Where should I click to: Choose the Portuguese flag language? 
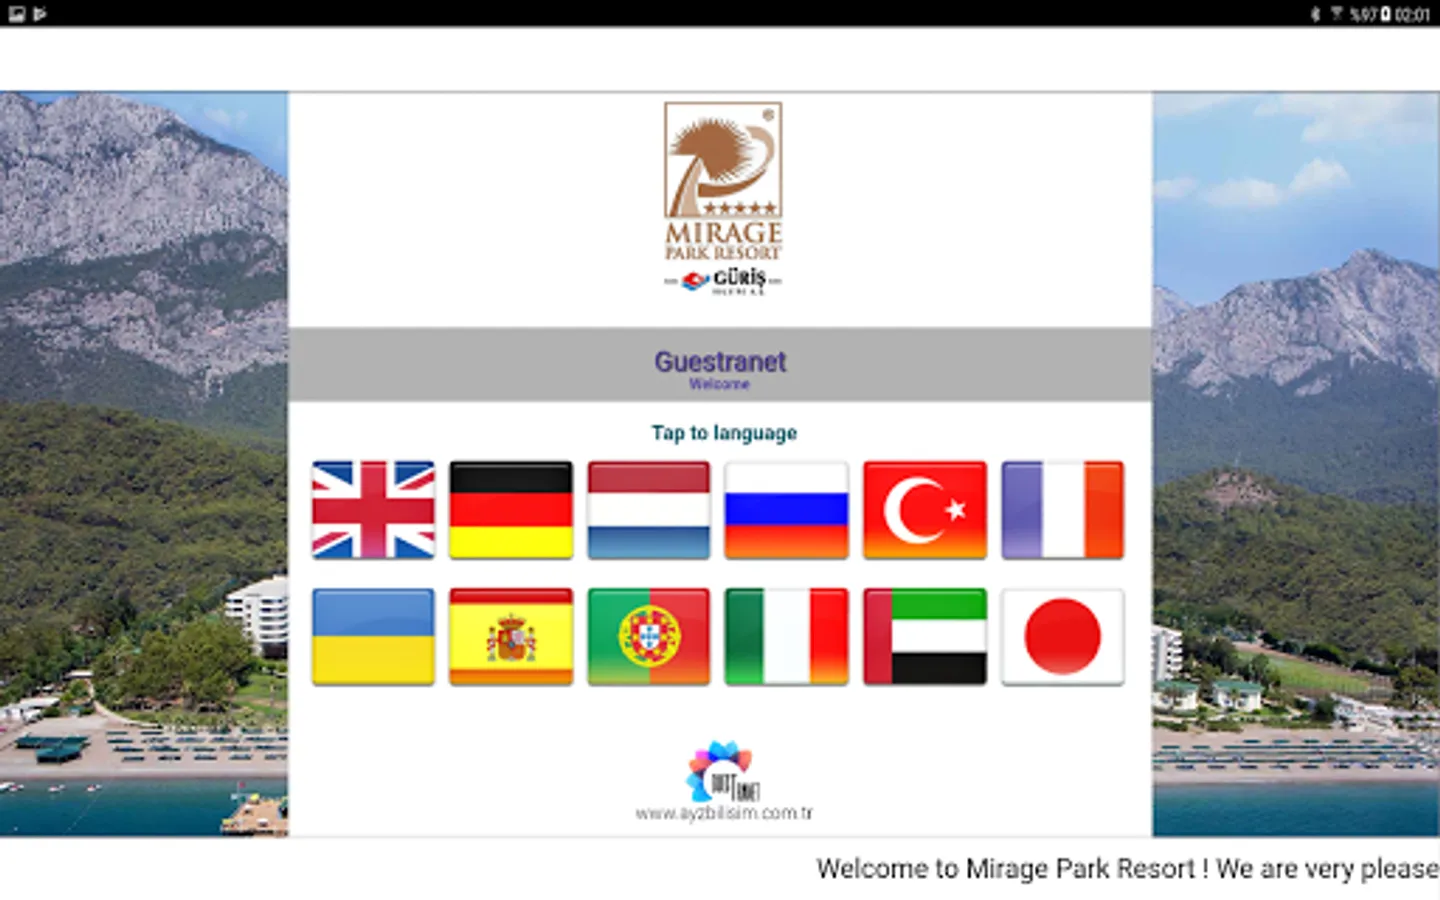point(649,636)
